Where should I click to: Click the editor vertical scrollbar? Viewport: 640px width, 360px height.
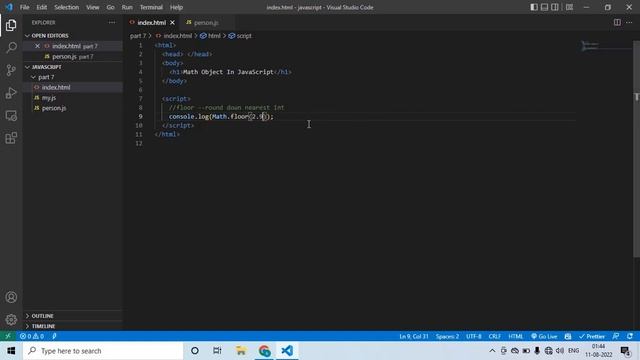point(636,149)
